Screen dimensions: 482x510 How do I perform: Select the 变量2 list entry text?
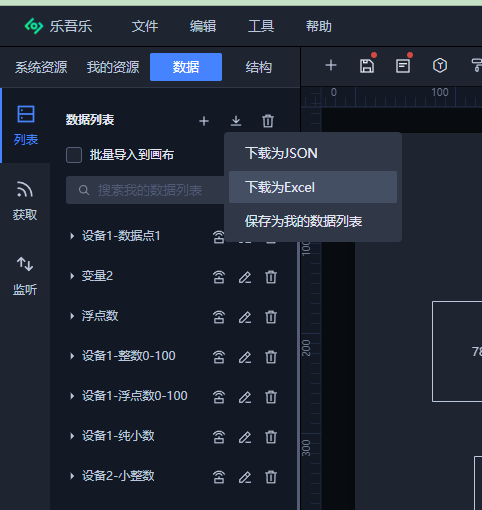pos(97,276)
